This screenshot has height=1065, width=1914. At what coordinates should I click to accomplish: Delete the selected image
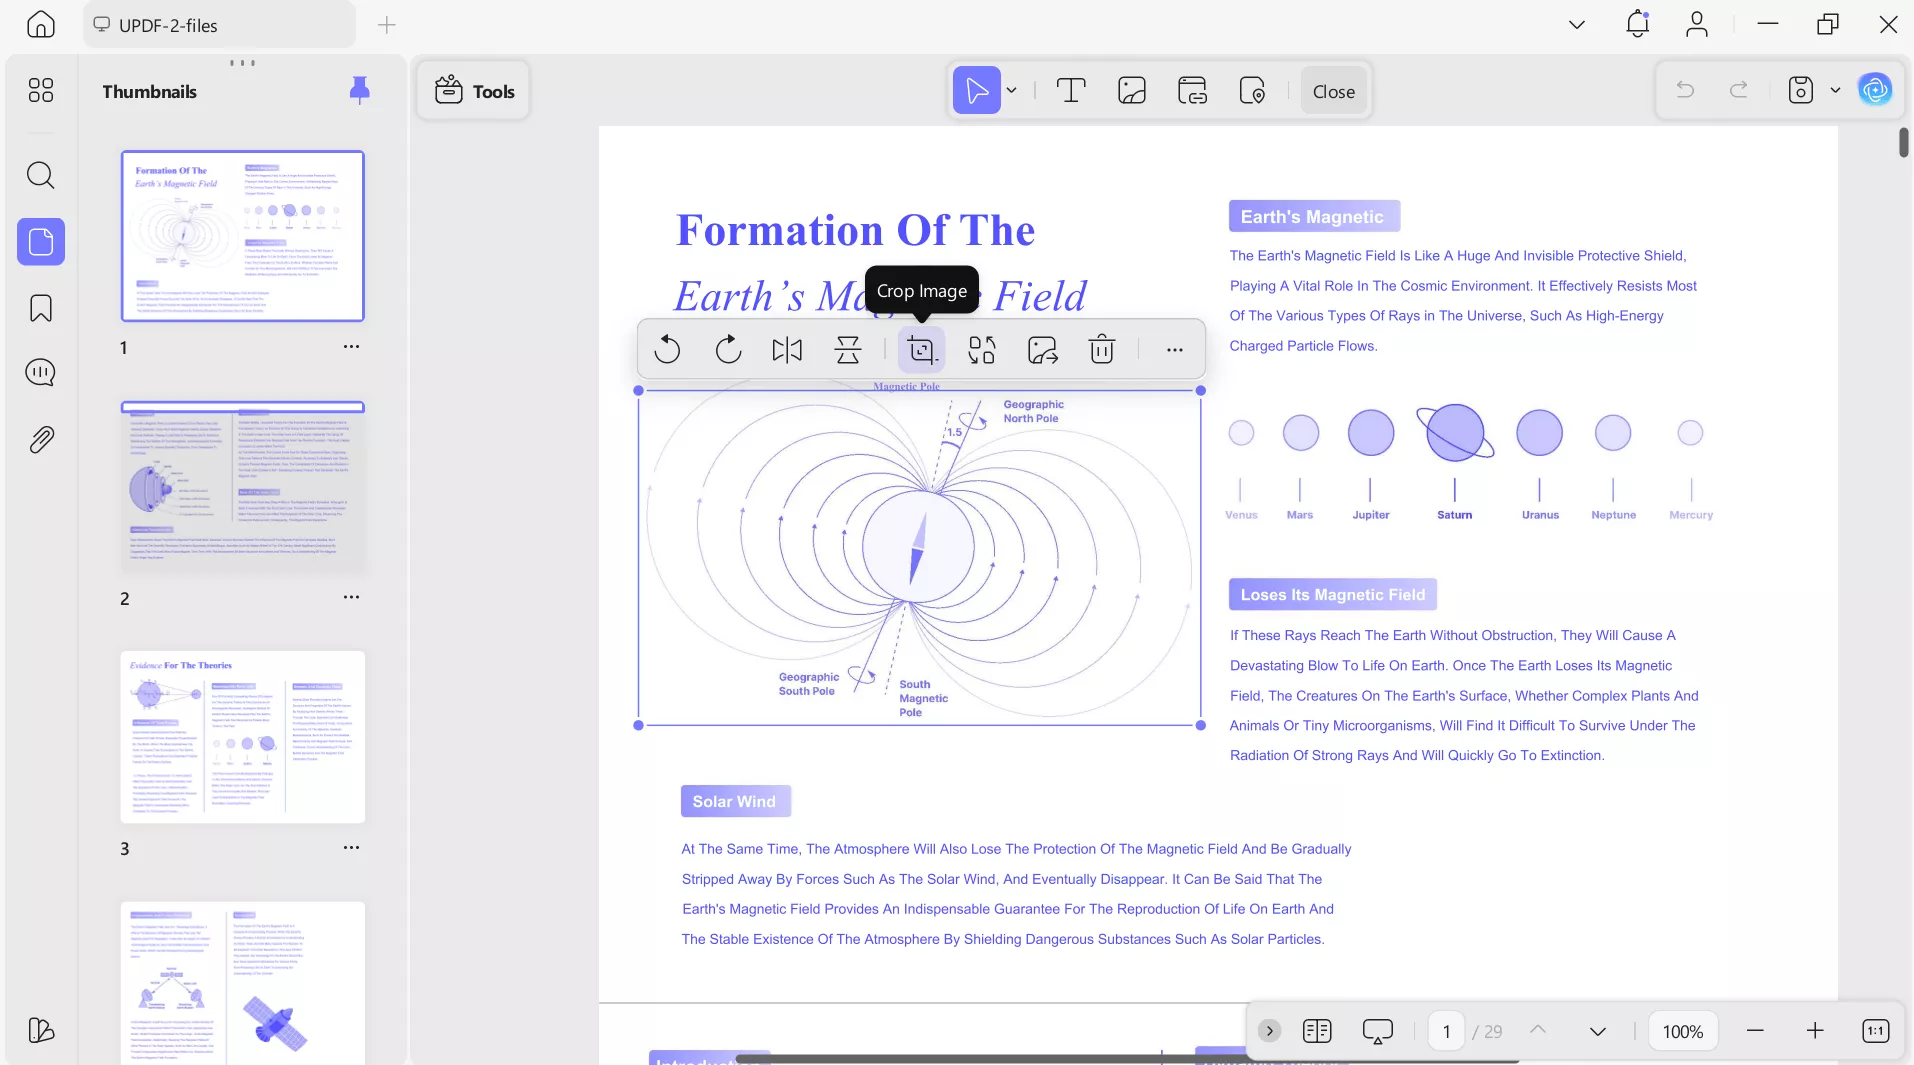pyautogui.click(x=1101, y=350)
